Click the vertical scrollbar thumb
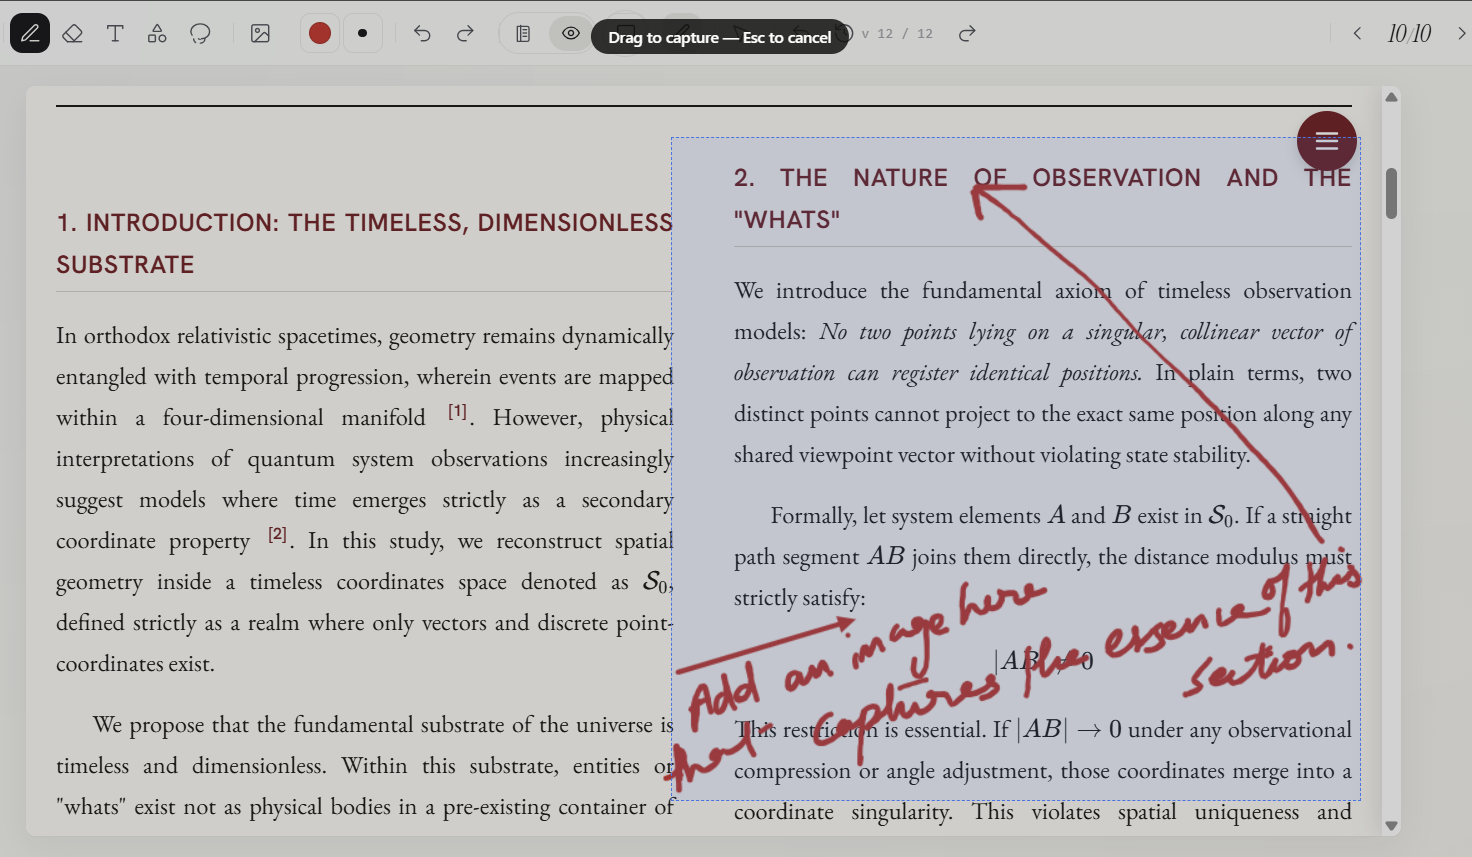This screenshot has width=1472, height=857. [1391, 193]
